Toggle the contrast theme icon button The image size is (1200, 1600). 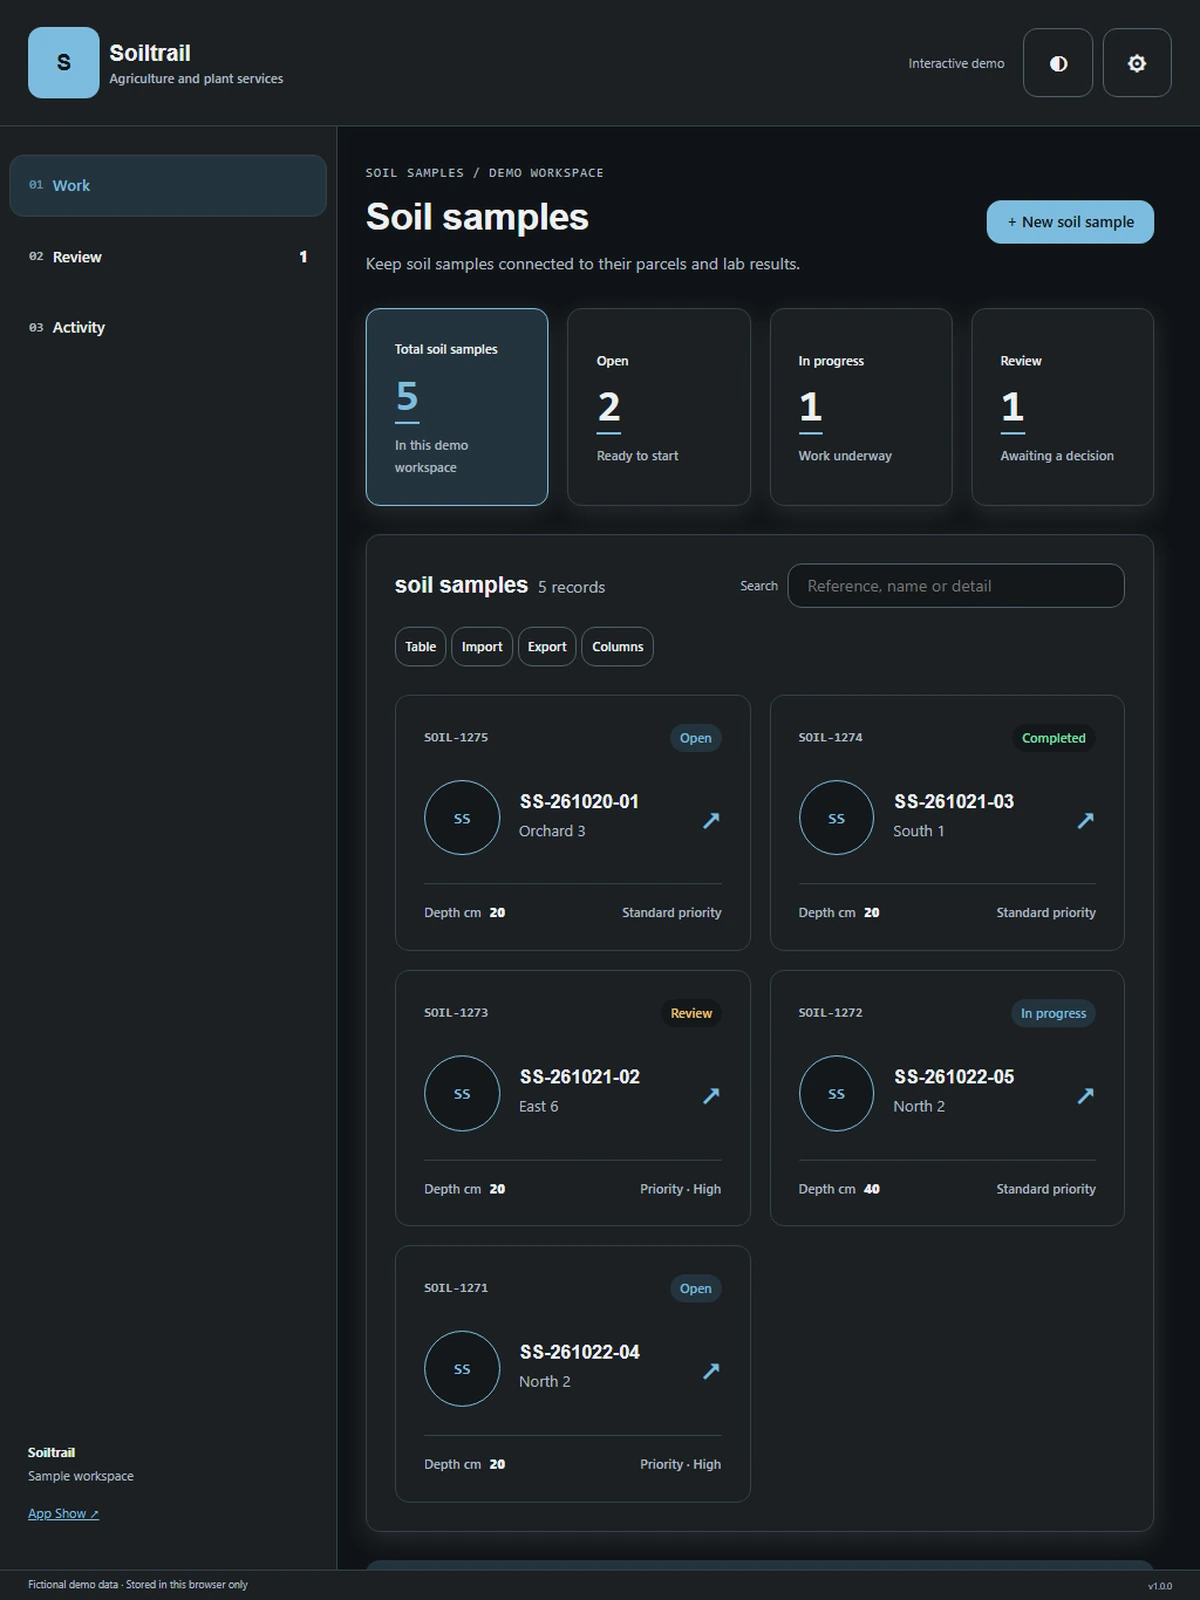[1058, 63]
